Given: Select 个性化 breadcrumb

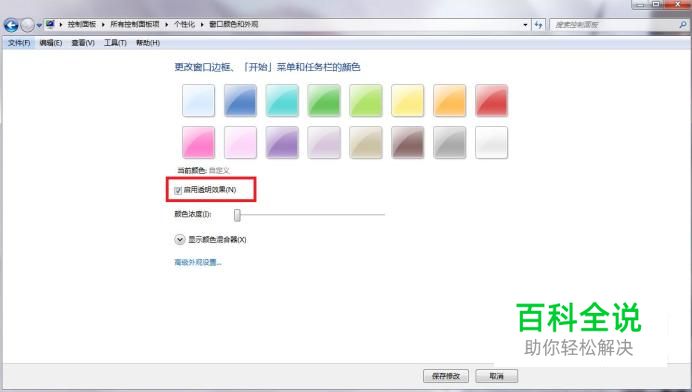Looking at the screenshot, I should point(184,24).
